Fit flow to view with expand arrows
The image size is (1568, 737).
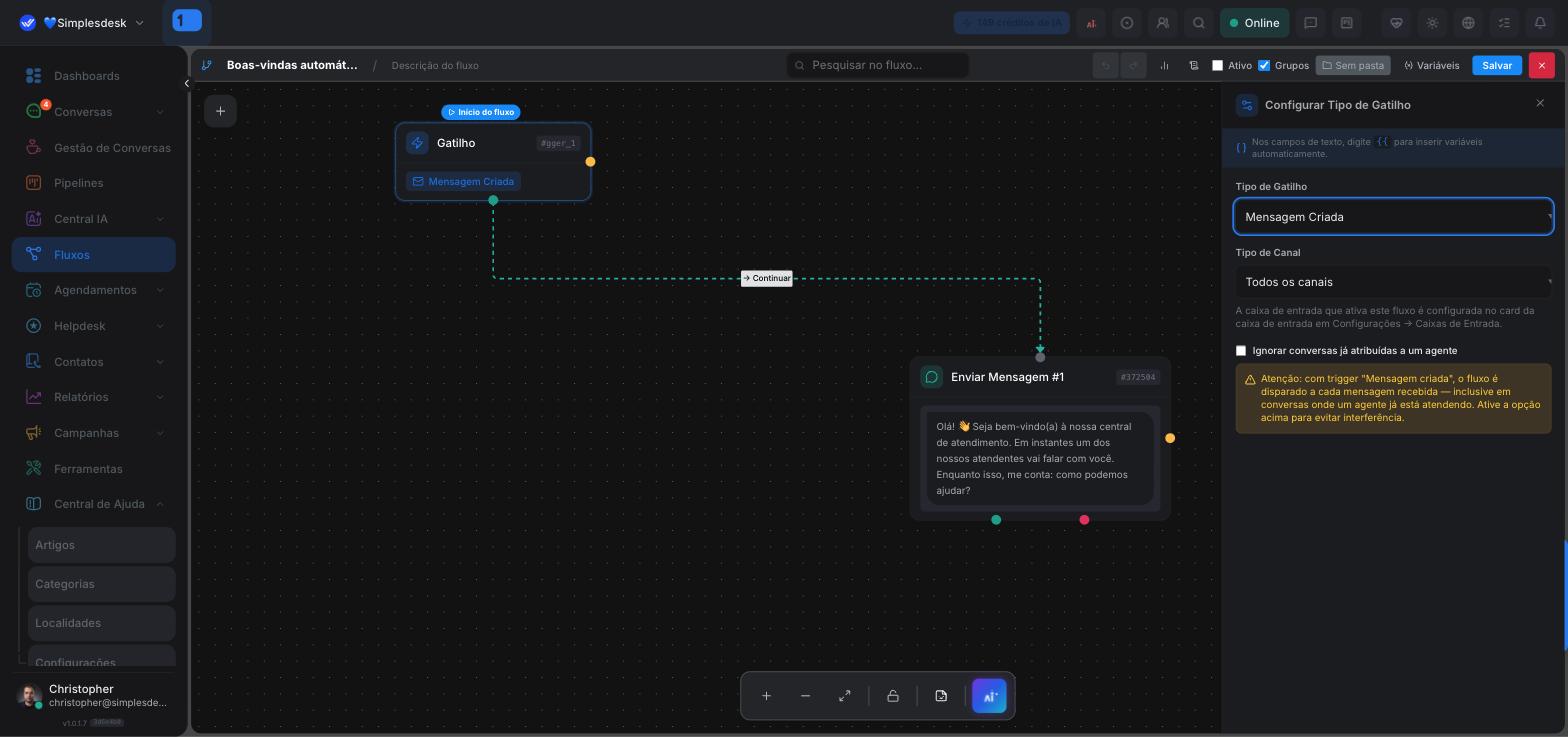845,696
